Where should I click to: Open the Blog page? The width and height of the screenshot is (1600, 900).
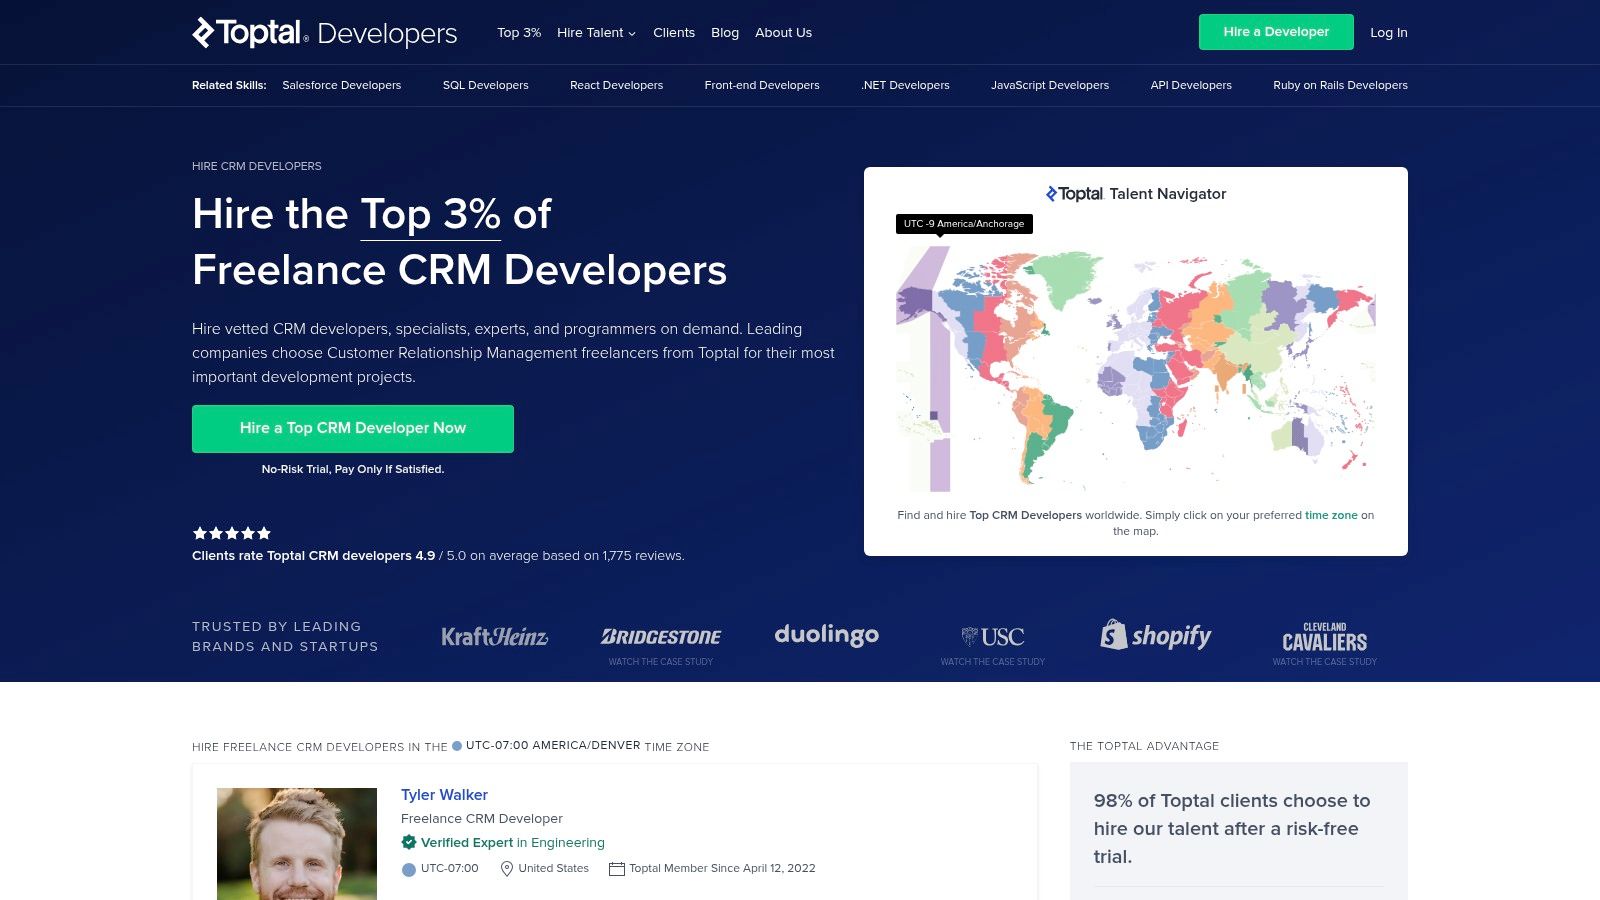pos(725,32)
